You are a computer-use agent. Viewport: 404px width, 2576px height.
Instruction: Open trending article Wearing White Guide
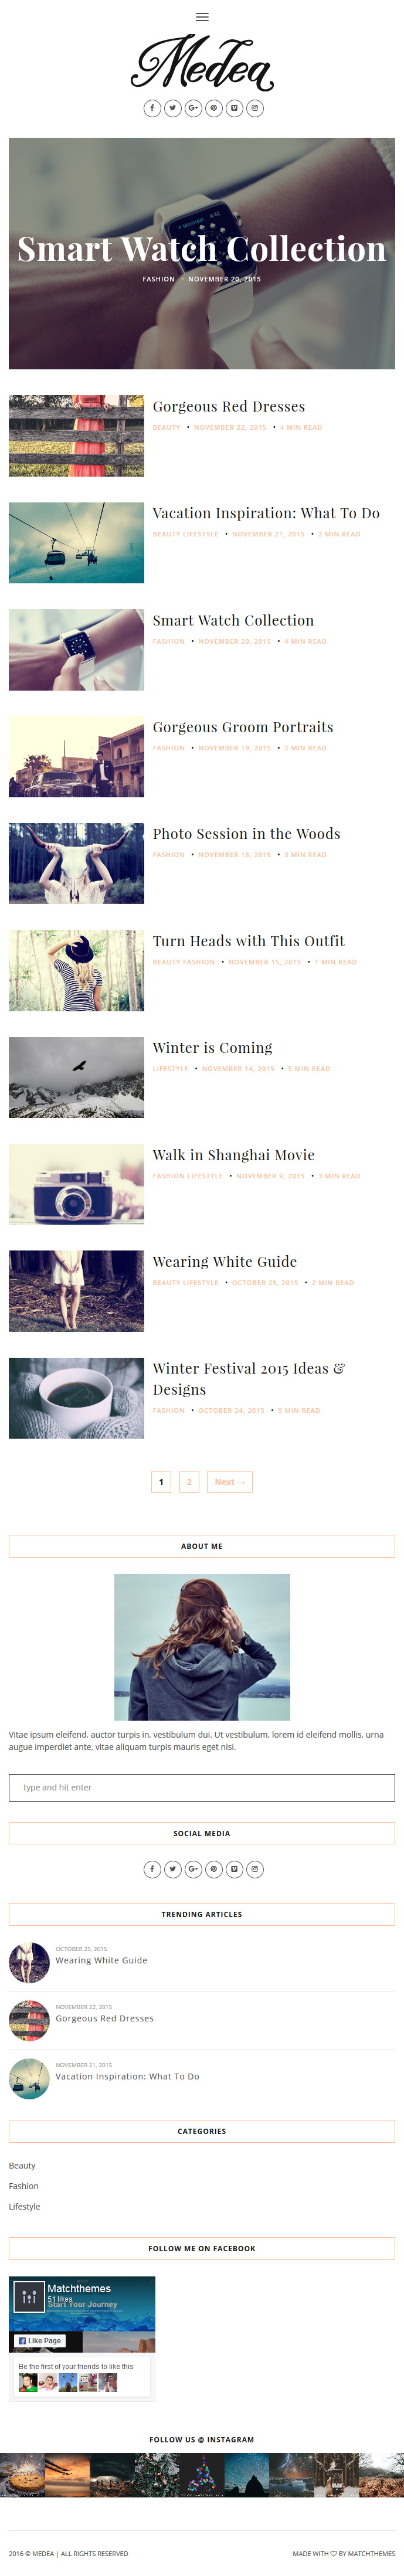point(101,1960)
